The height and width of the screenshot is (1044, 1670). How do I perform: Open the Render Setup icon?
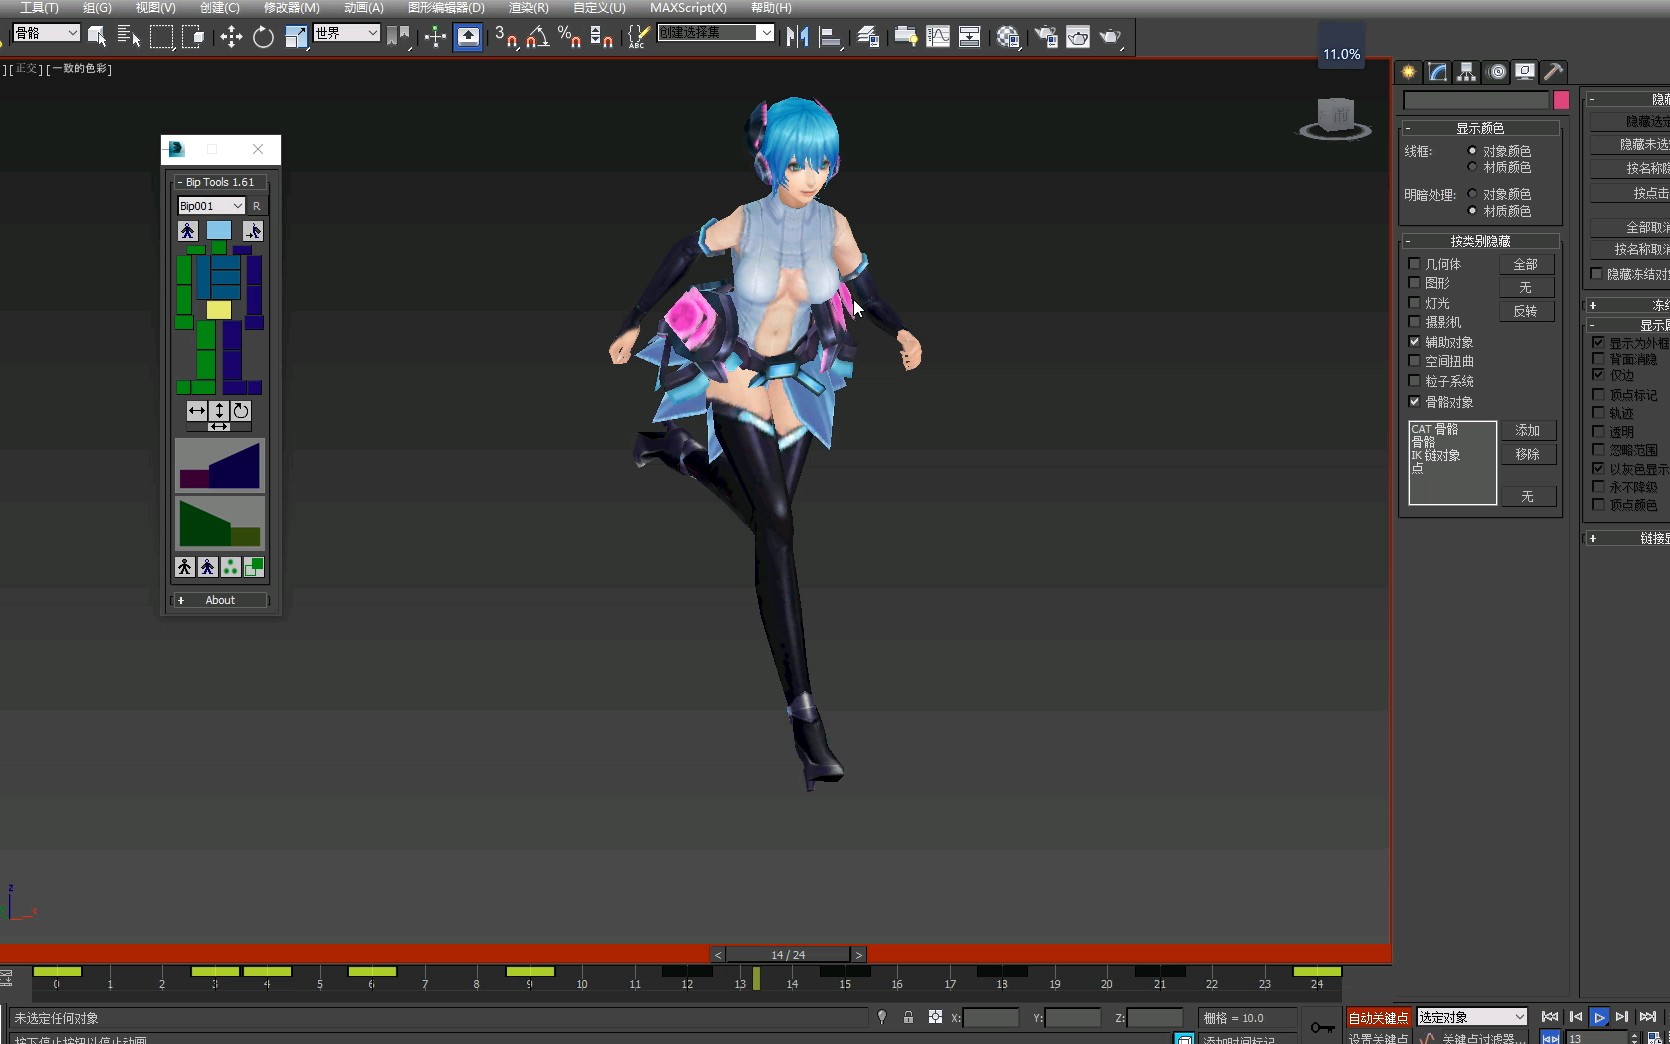pyautogui.click(x=1046, y=37)
